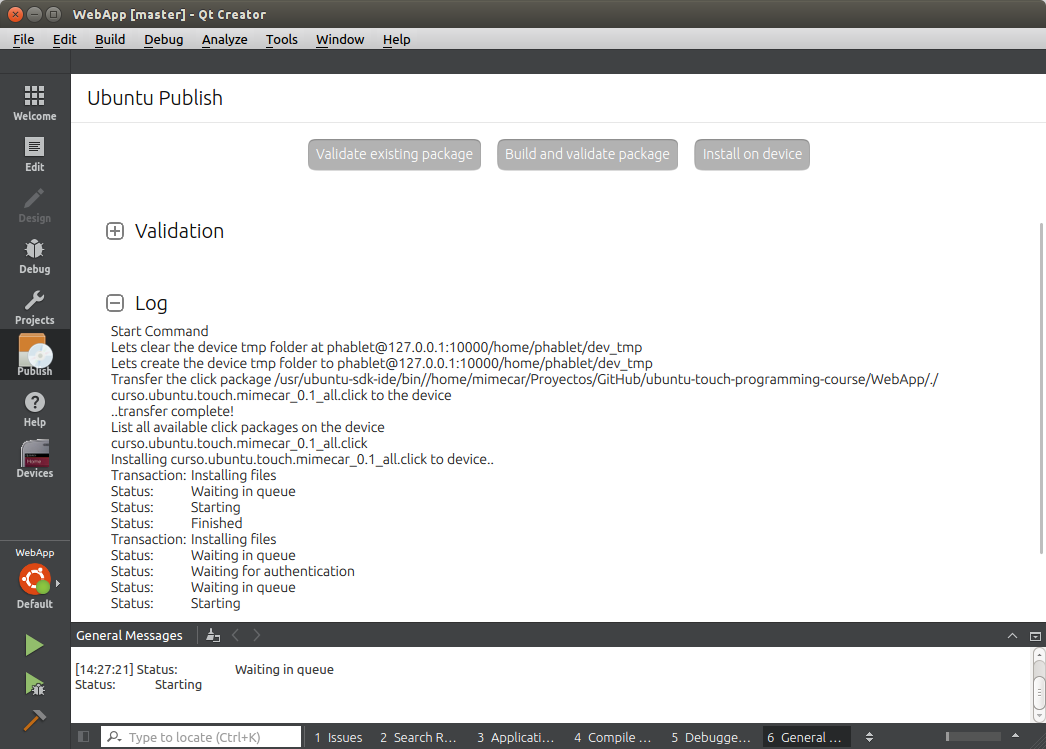Open the Devices mode

[x=35, y=460]
